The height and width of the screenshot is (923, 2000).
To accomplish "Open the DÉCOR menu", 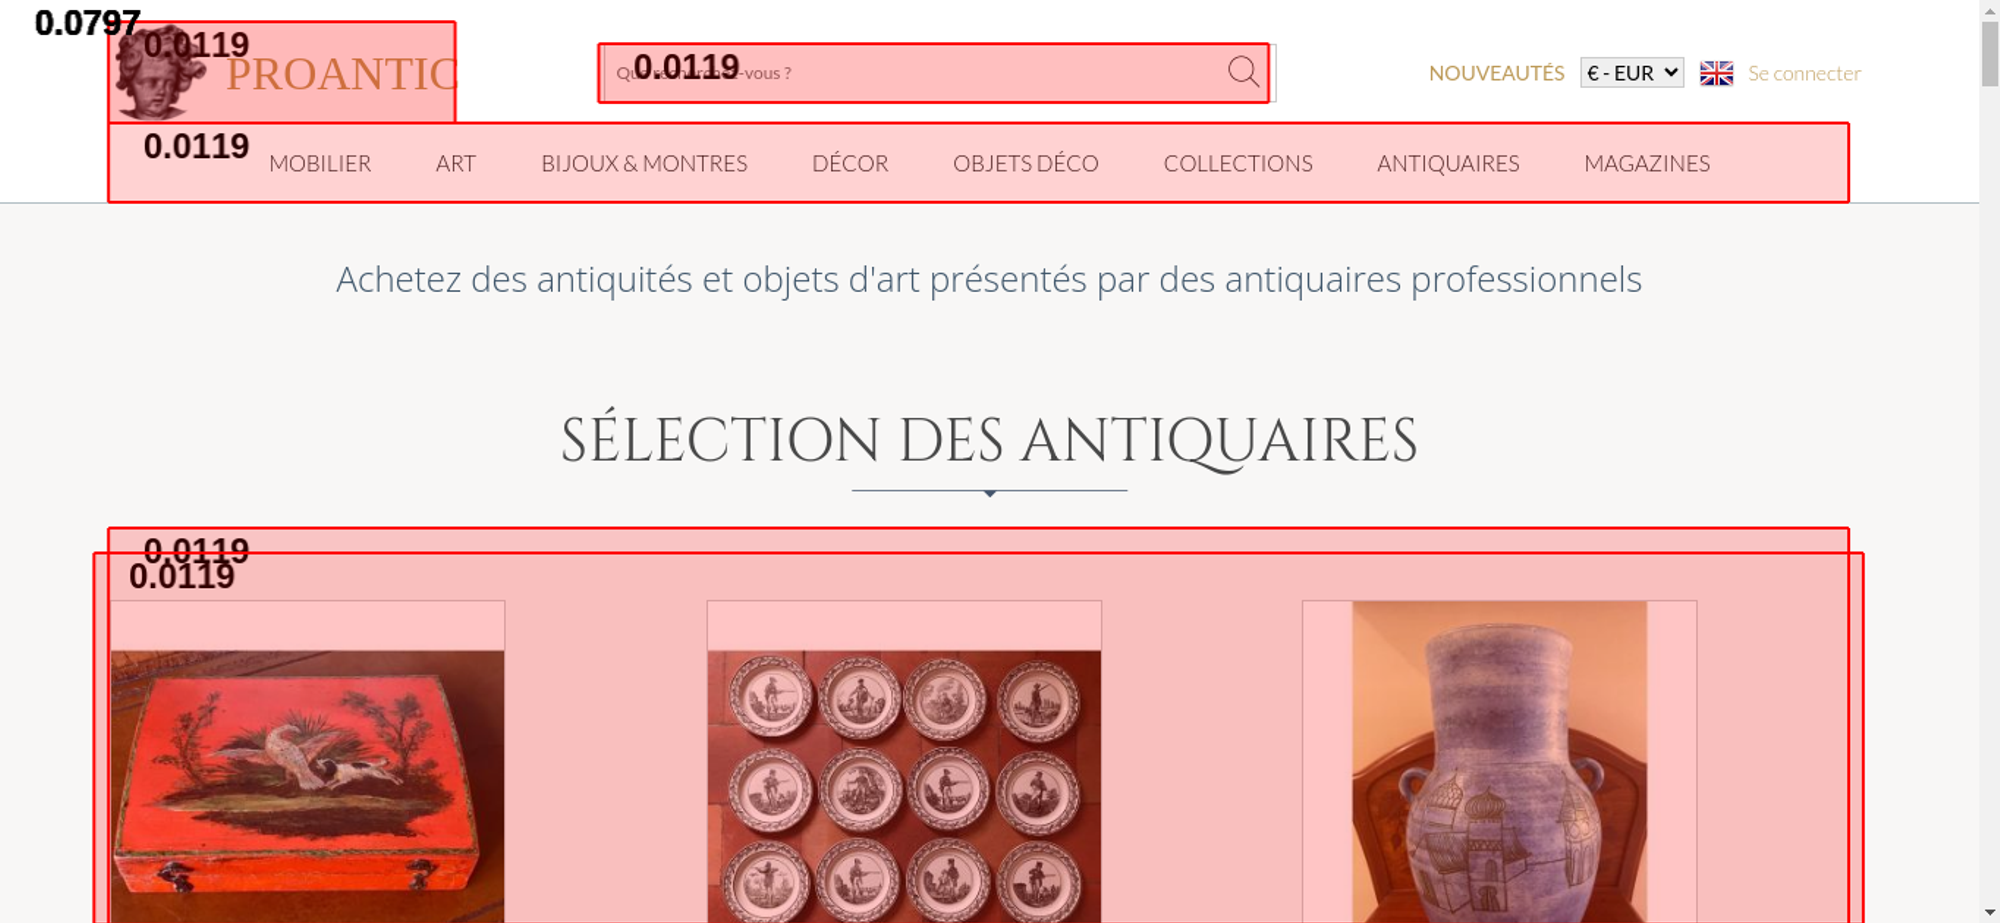I will pyautogui.click(x=850, y=163).
